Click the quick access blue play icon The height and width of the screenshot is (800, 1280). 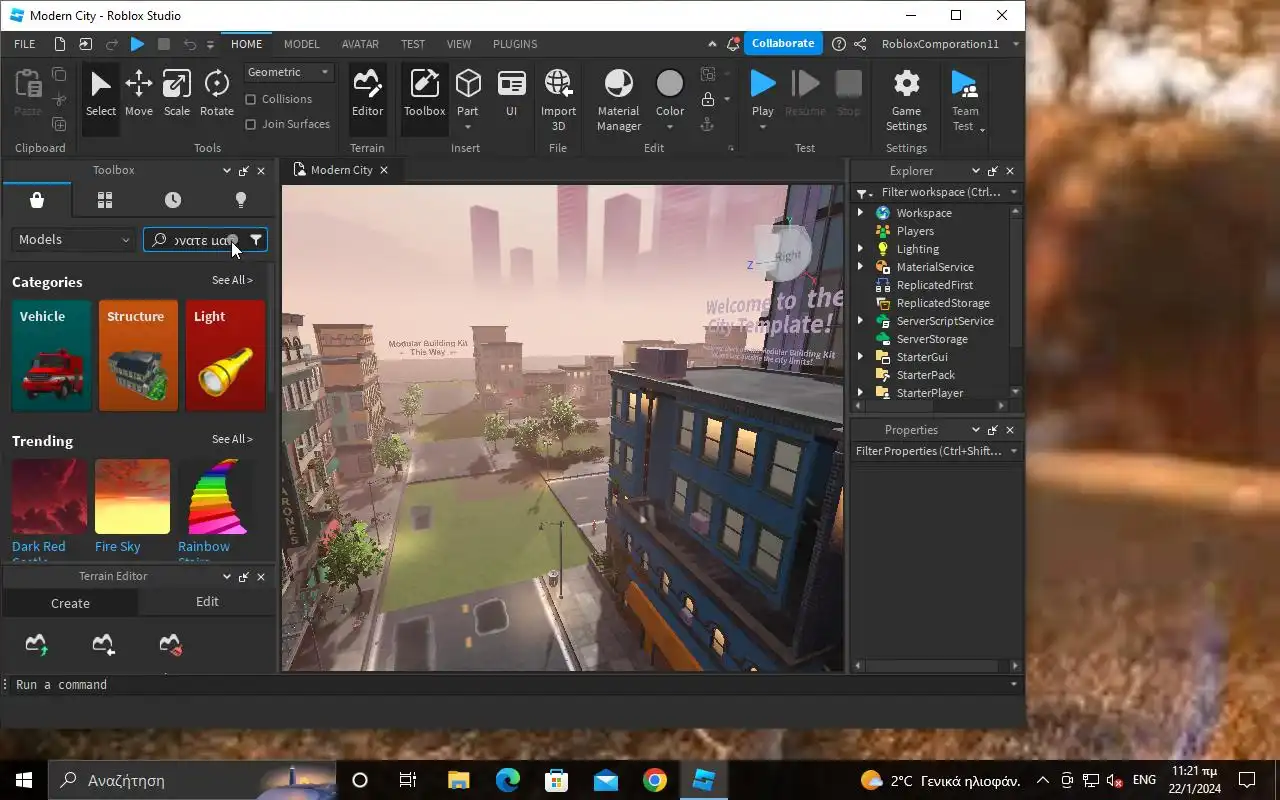point(138,44)
